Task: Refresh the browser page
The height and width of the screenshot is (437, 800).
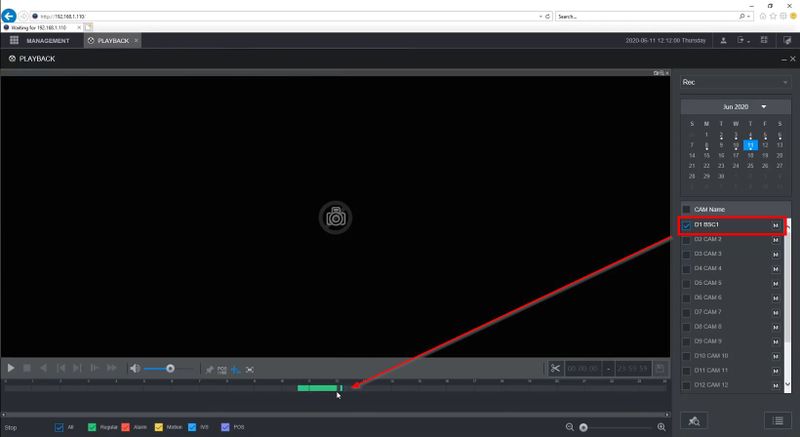Action: pyautogui.click(x=547, y=16)
